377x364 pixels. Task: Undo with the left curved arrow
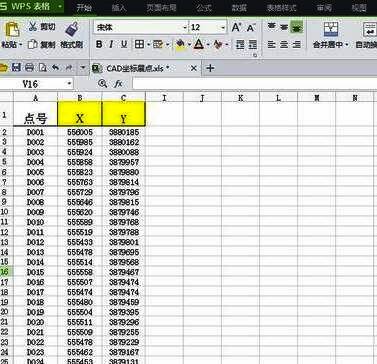click(55, 68)
